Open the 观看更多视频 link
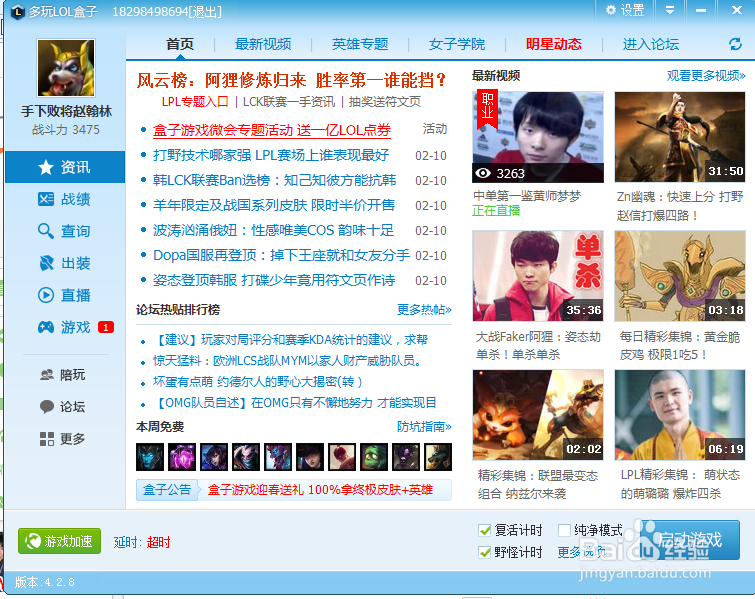The height and width of the screenshot is (599, 755). 706,76
